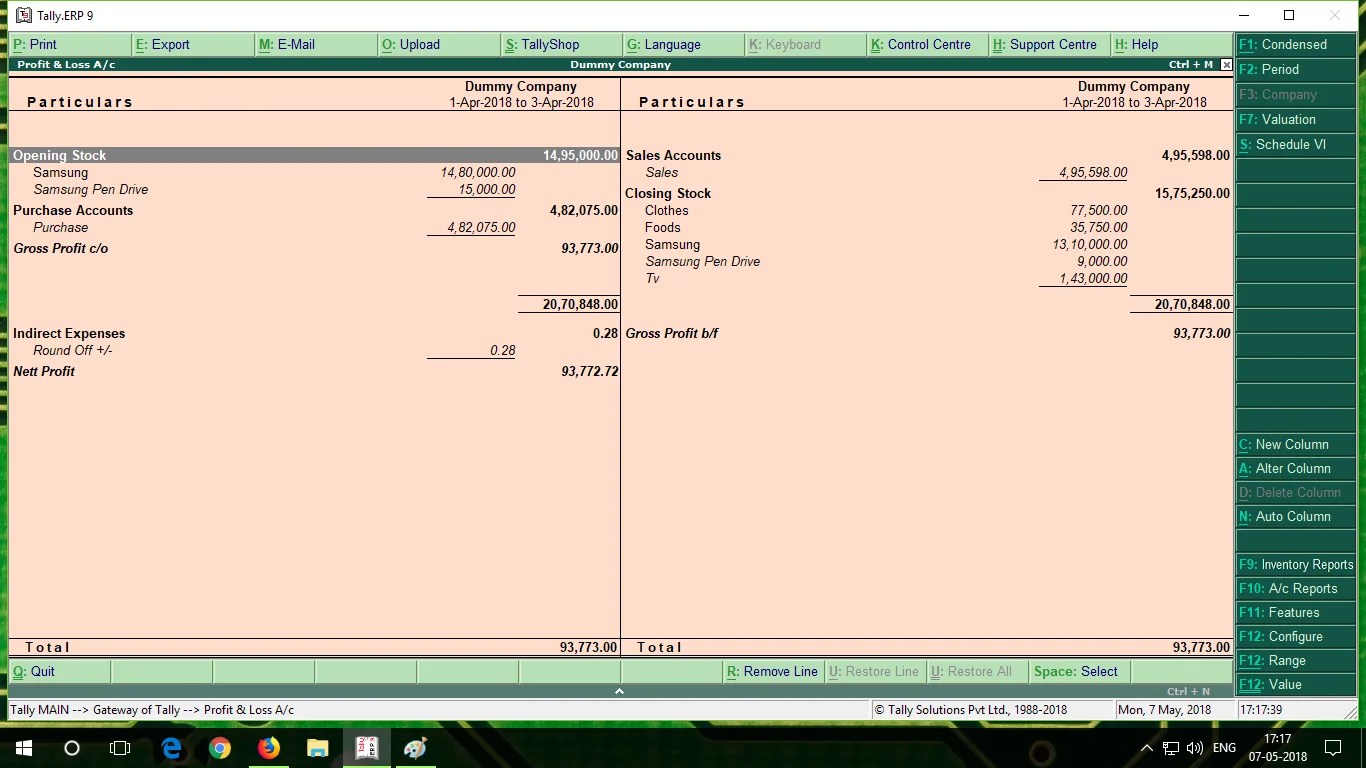Image resolution: width=1366 pixels, height=768 pixels.
Task: Click Space: Select button
Action: (1079, 672)
